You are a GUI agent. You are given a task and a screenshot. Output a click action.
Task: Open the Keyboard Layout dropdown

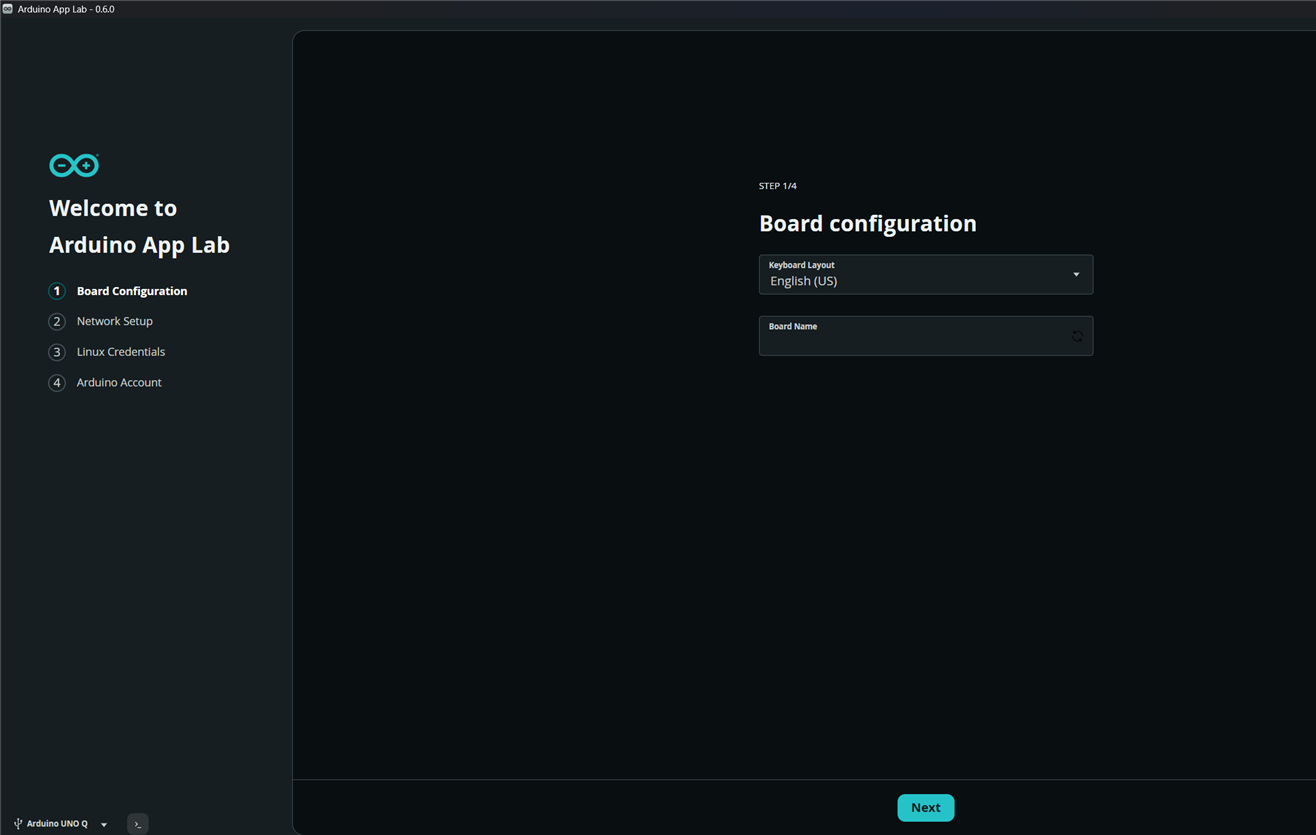click(925, 275)
